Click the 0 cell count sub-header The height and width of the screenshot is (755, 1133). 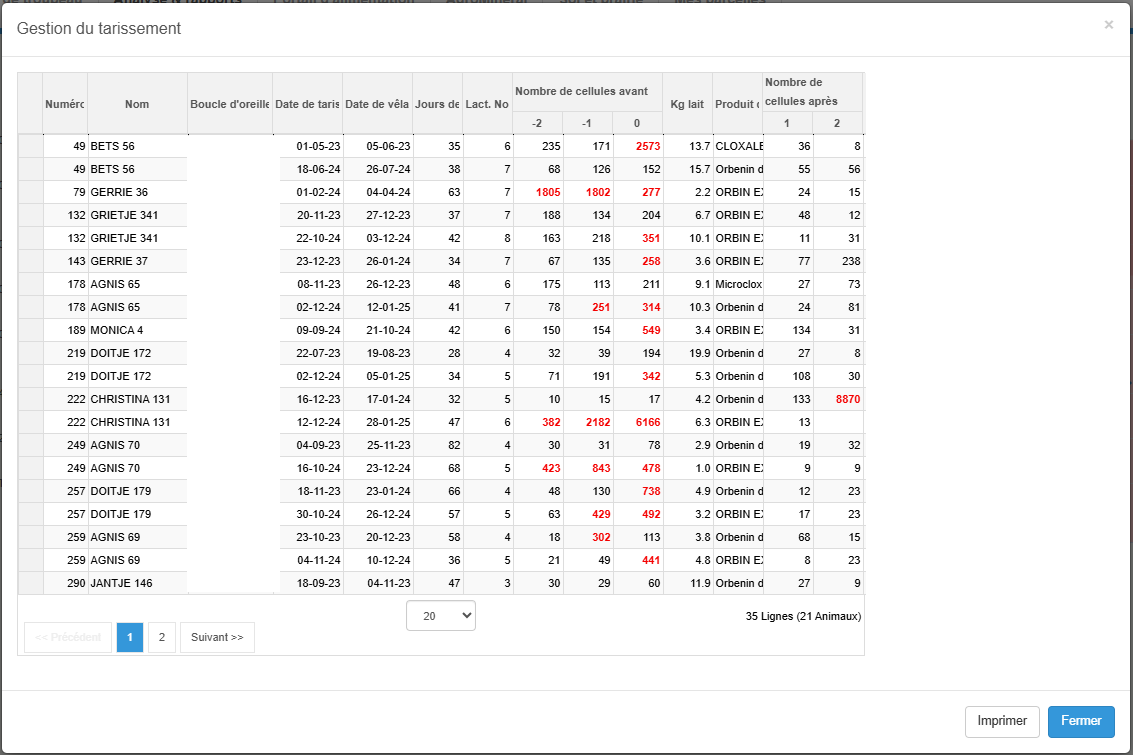(x=637, y=123)
